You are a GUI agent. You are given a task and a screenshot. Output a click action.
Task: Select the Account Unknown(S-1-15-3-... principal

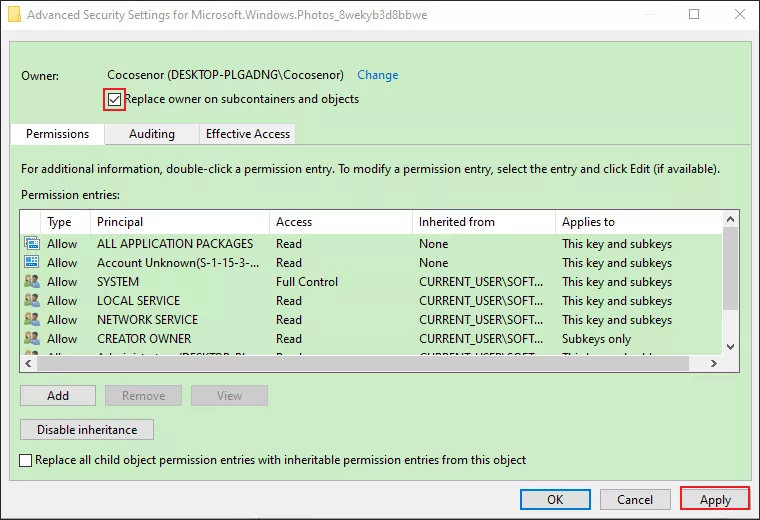click(x=178, y=263)
